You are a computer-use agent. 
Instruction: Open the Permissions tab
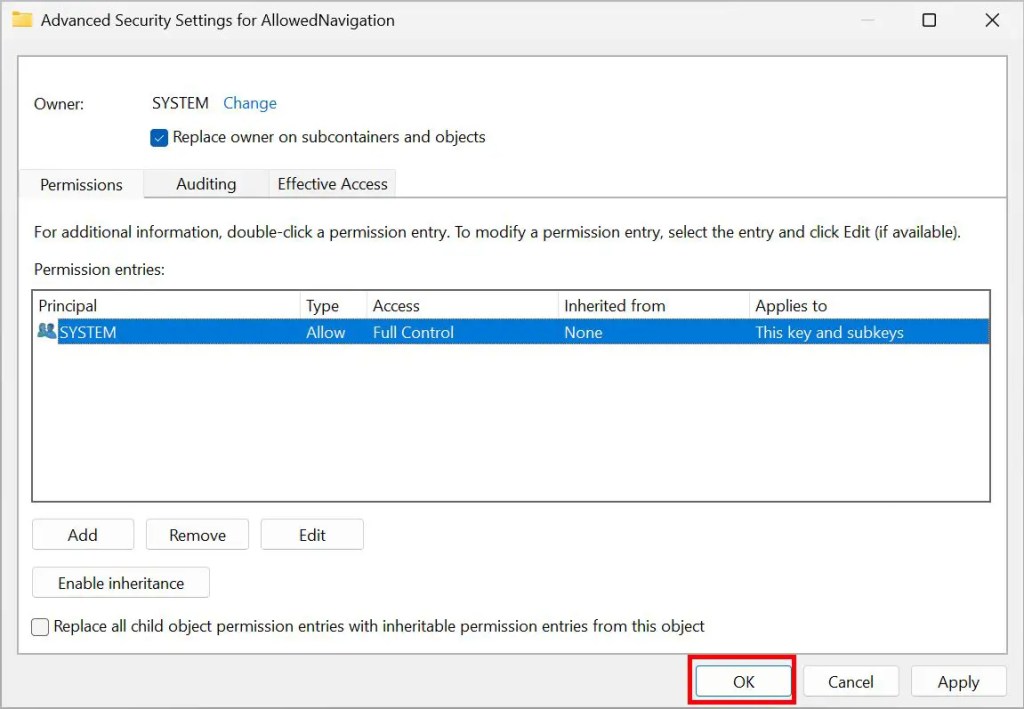(x=81, y=185)
